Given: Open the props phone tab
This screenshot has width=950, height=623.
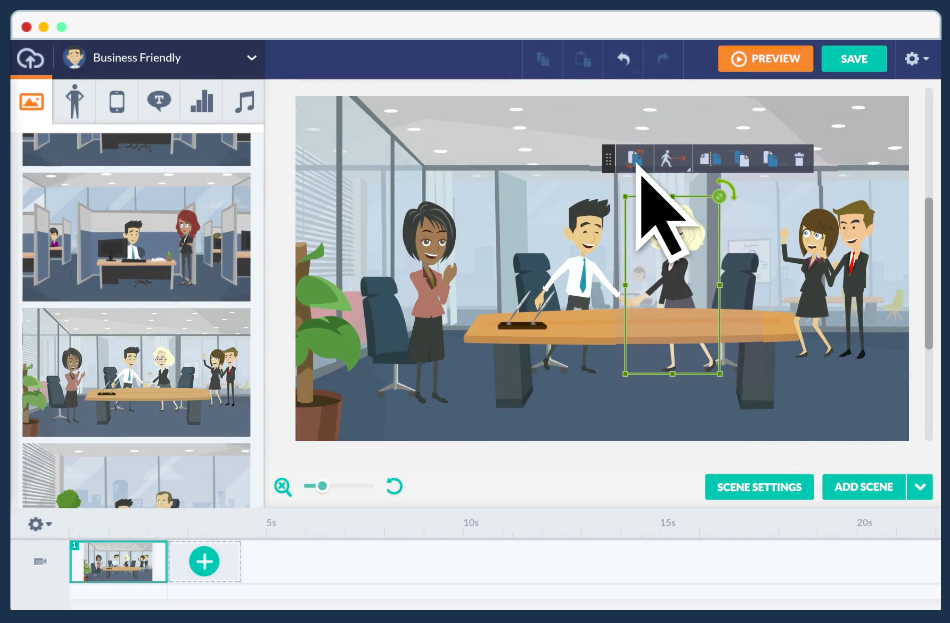Looking at the screenshot, I should coord(117,101).
